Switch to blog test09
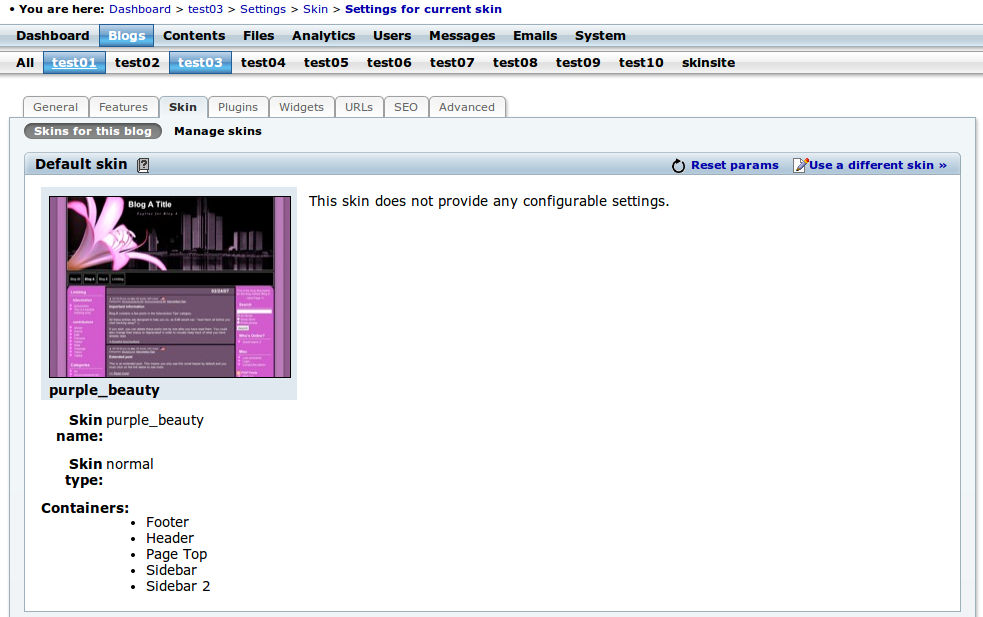The width and height of the screenshot is (983, 617). coord(578,63)
